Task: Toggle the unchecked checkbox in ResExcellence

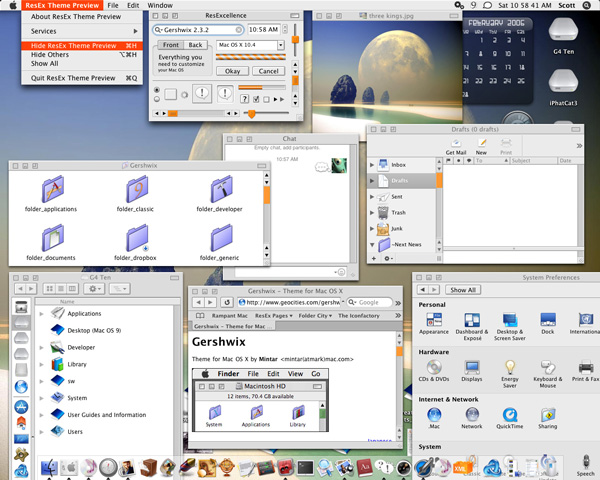Action: tap(266, 100)
